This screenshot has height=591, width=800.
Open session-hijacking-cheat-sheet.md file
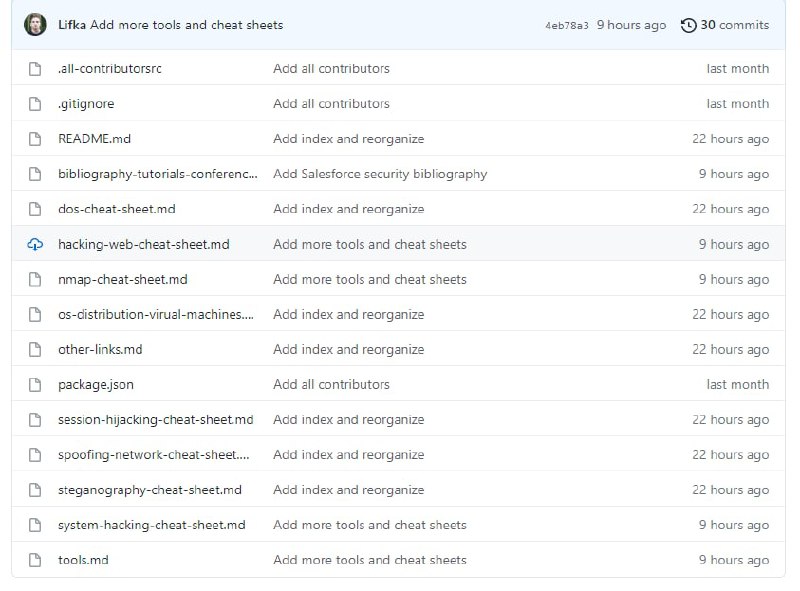pyautogui.click(x=155, y=419)
